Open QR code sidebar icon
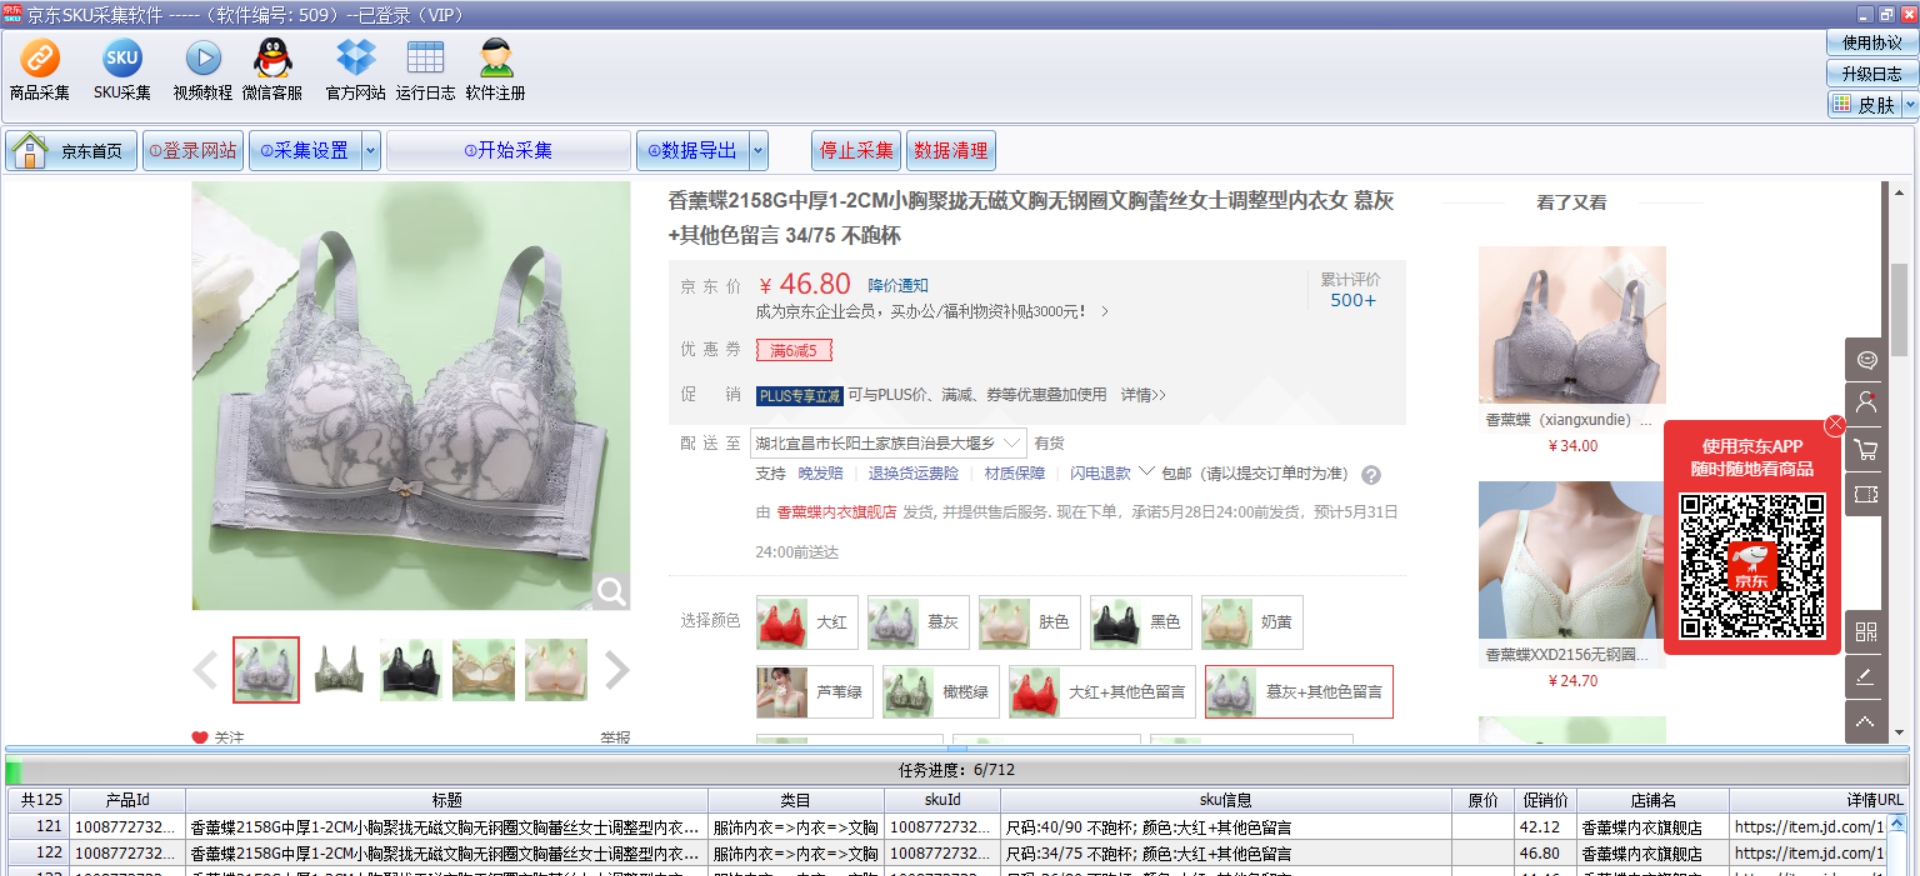This screenshot has height=876, width=1920. pyautogui.click(x=1866, y=632)
